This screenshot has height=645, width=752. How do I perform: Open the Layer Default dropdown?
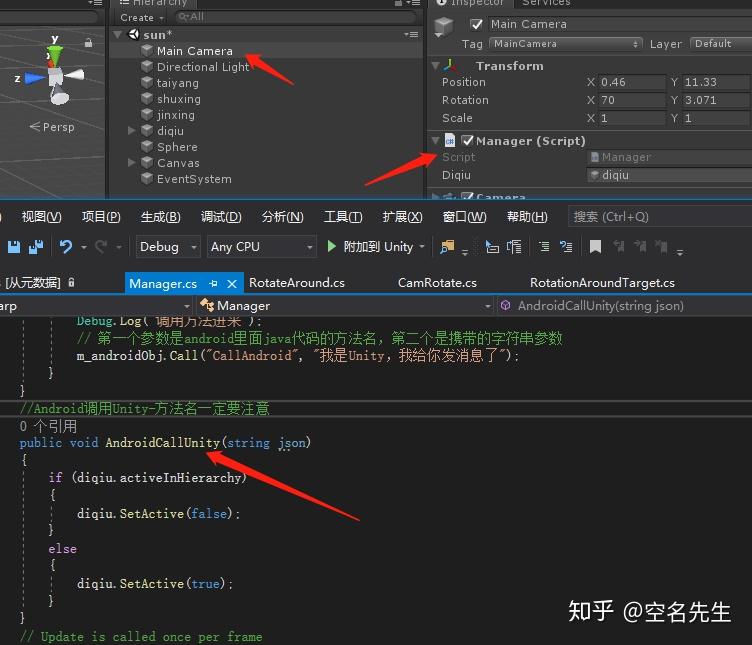point(721,44)
